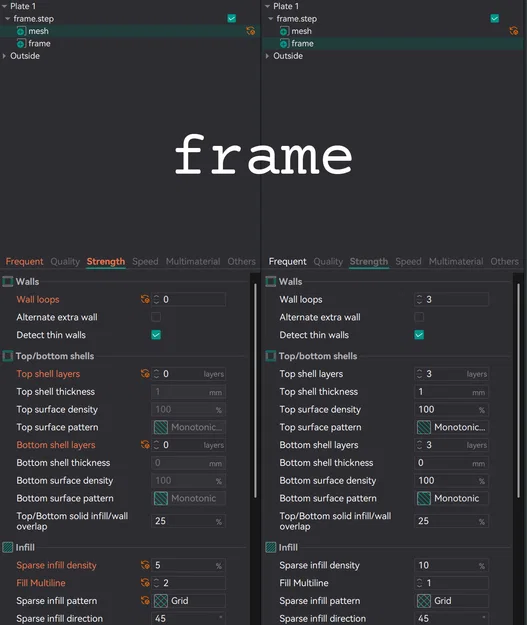Toggle frame.step checkbox in right panel
This screenshot has height=625, width=527.
coord(495,18)
